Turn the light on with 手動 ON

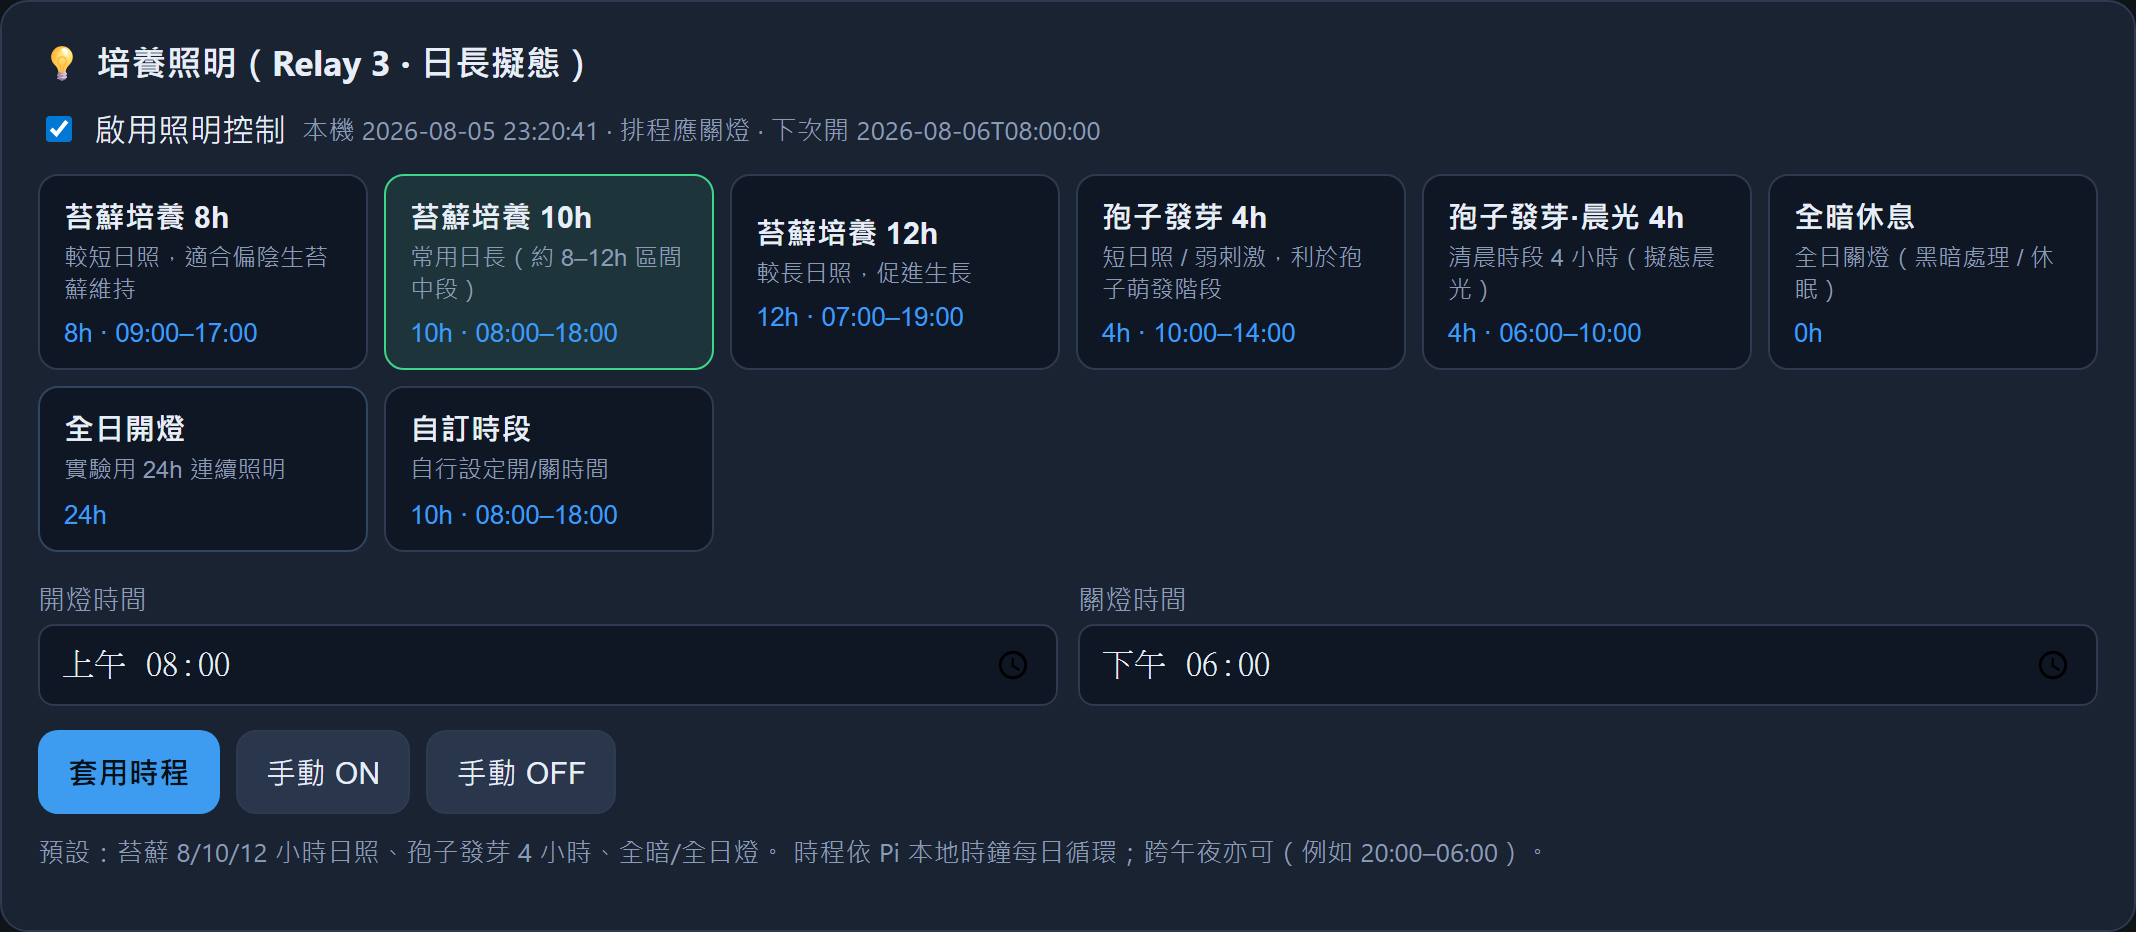[x=323, y=772]
